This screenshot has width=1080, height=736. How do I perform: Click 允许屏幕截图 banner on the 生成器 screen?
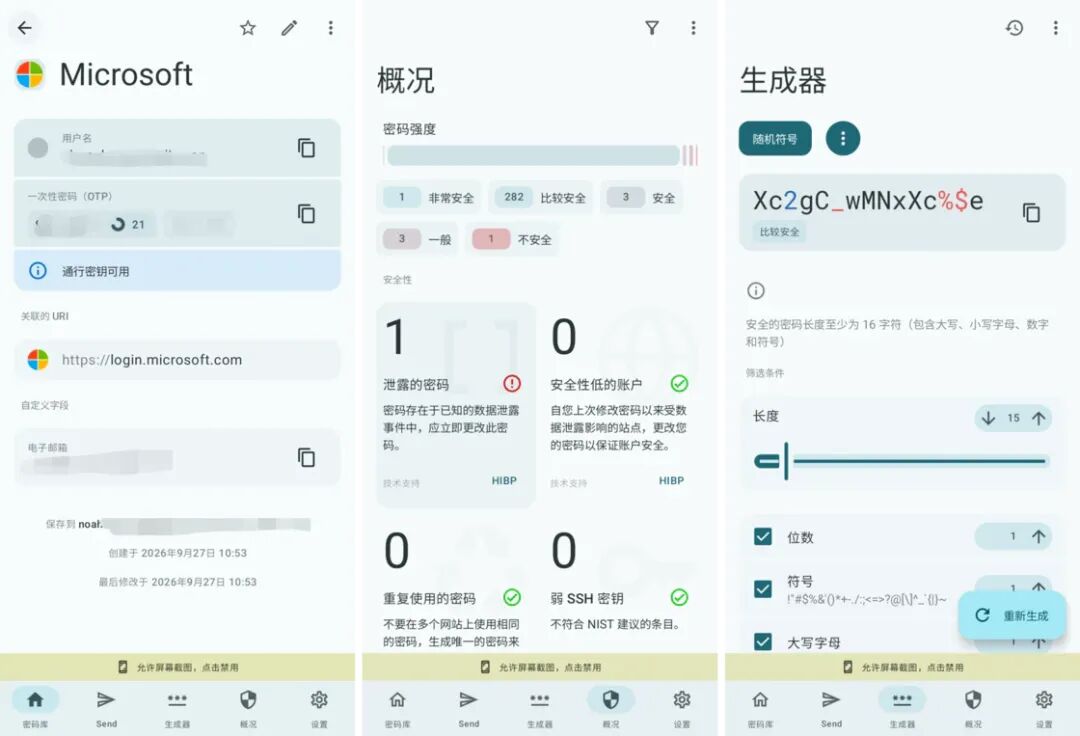pos(902,667)
